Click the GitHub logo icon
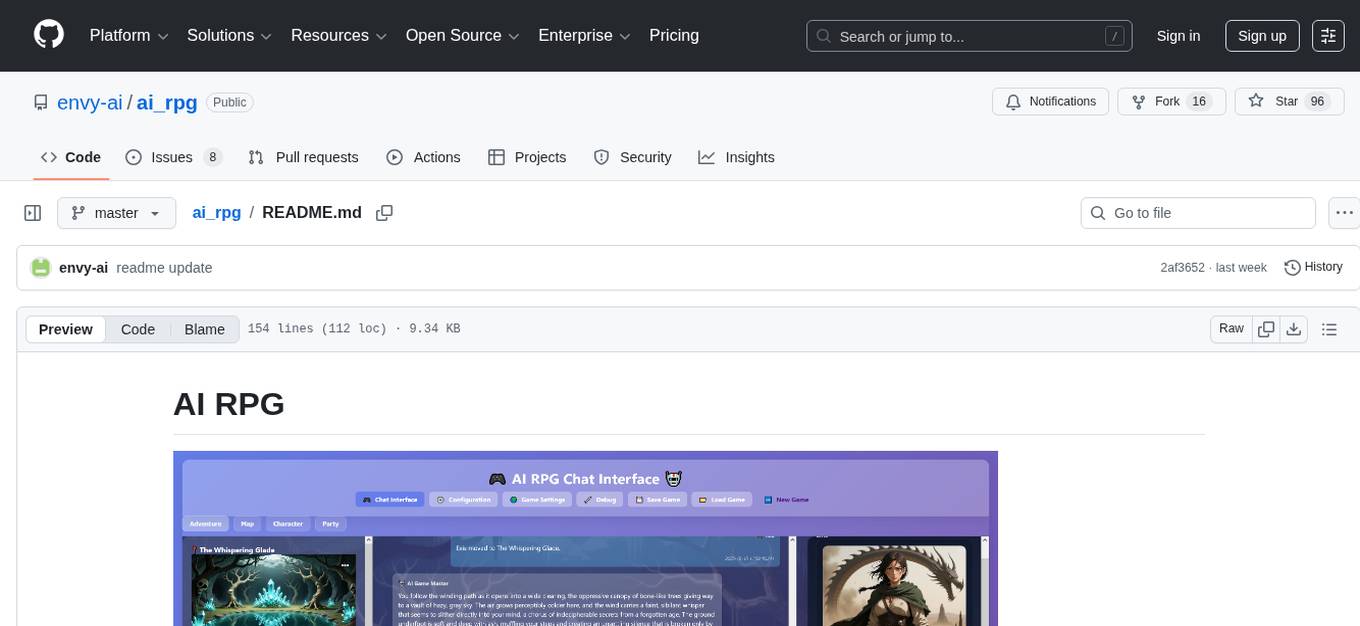This screenshot has width=1360, height=626. coord(49,35)
